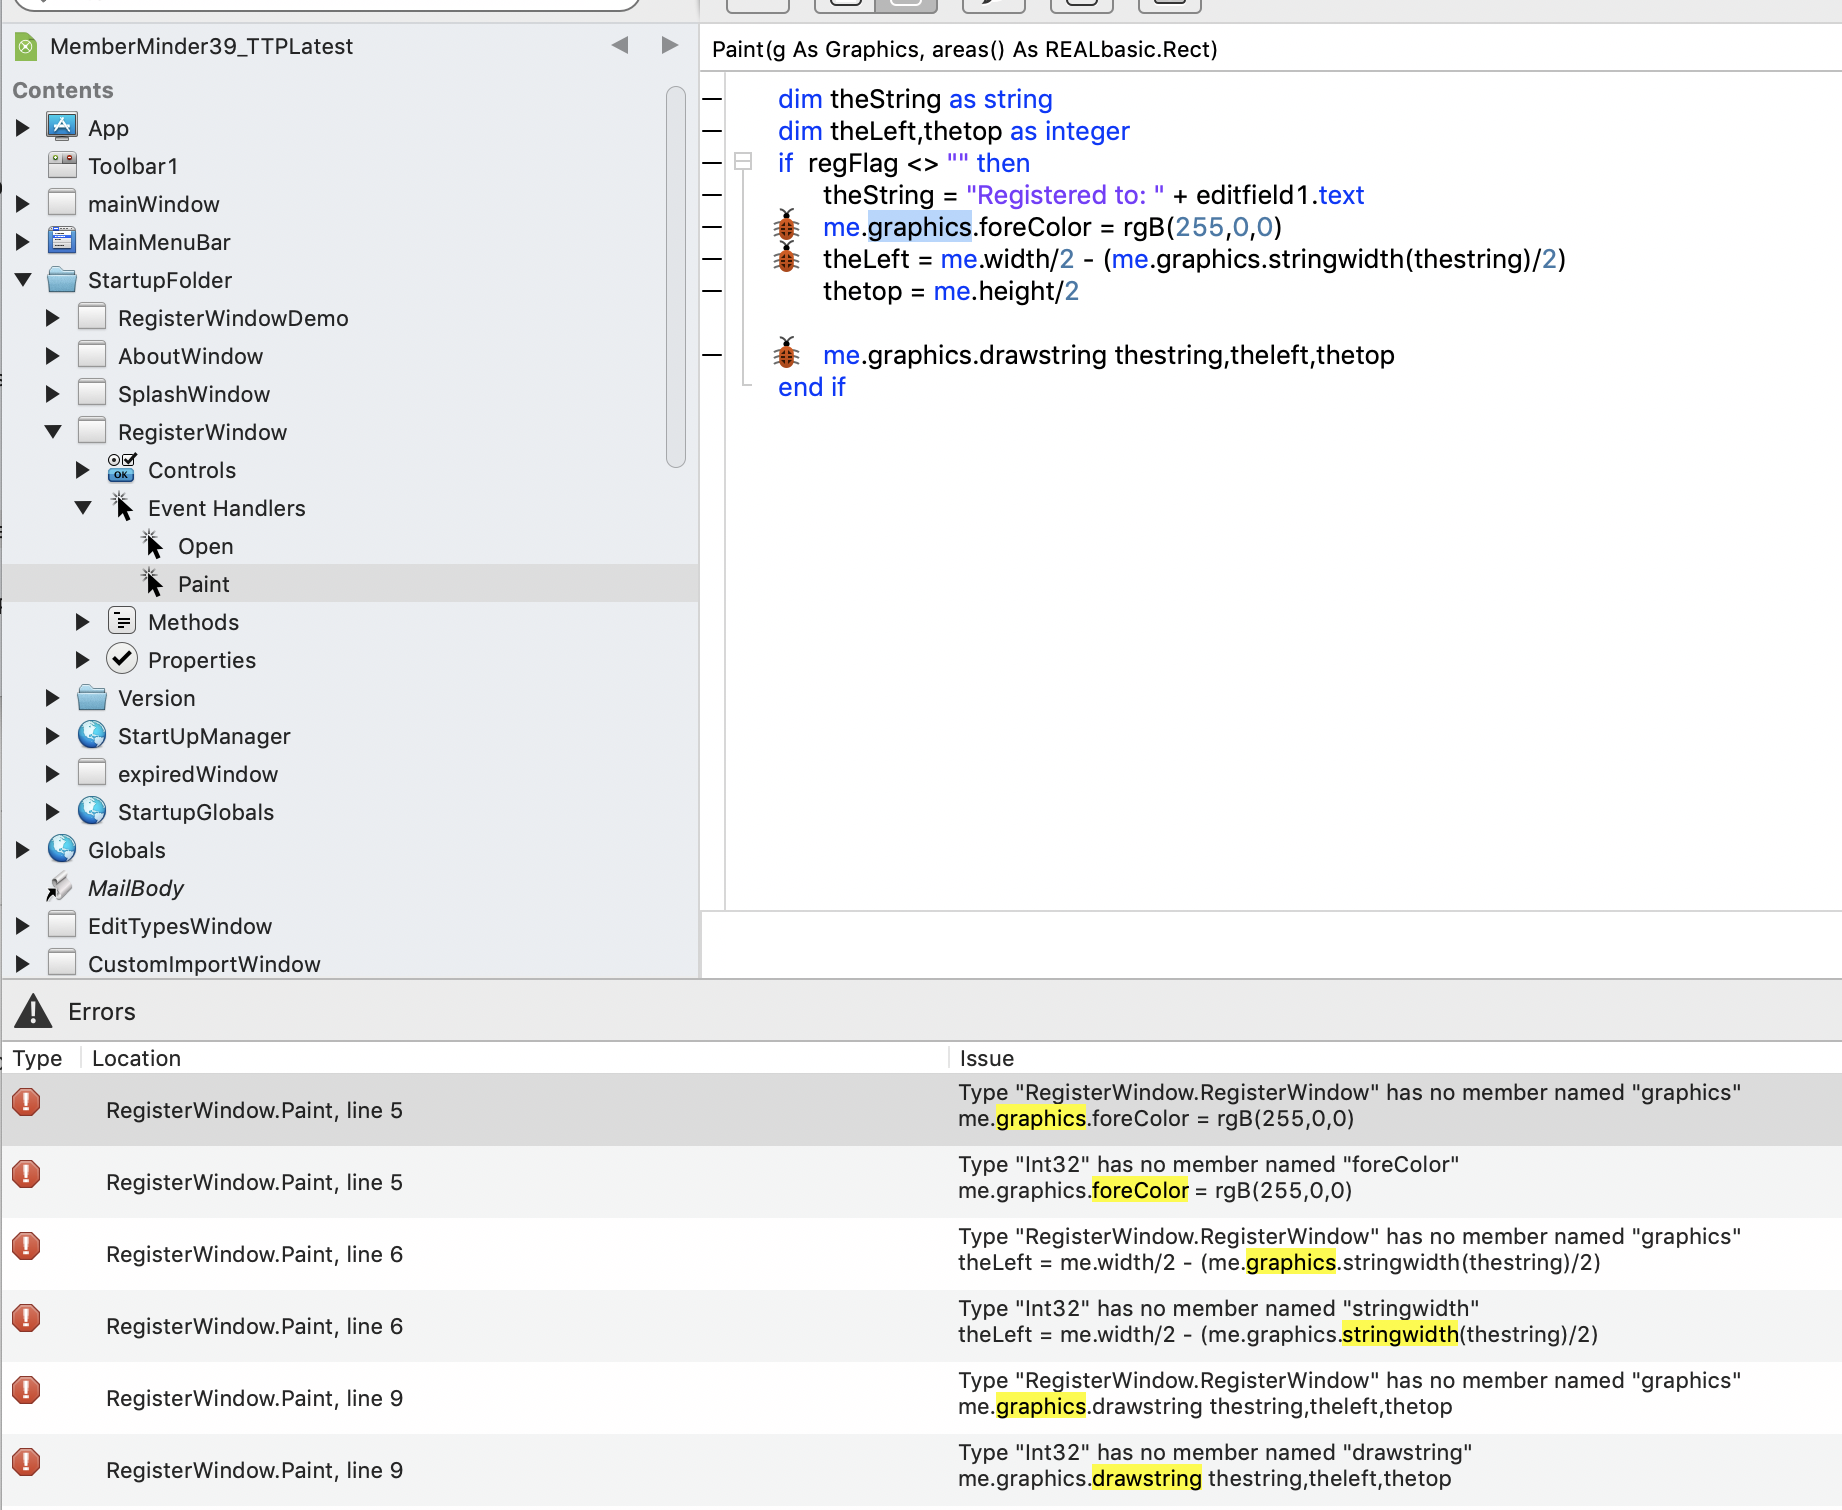Screen dimensions: 1842x1510
Task: Expand the Methods group
Action: click(82, 622)
